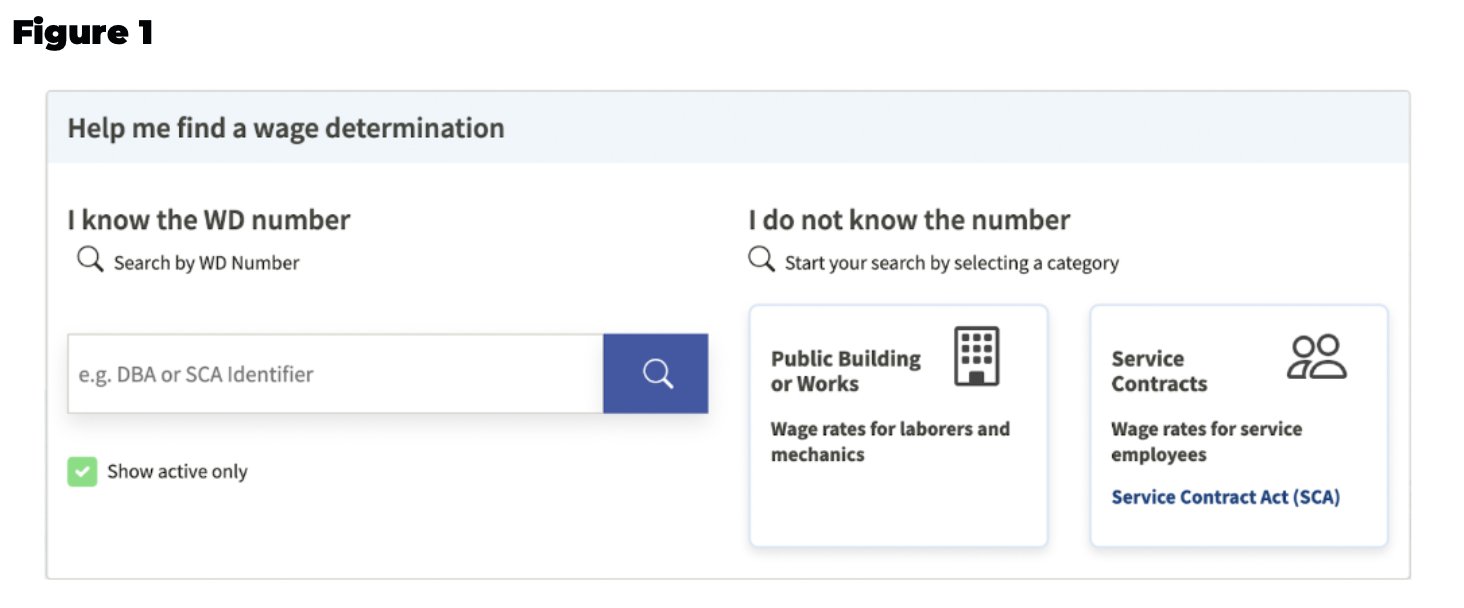Screen dimensions: 1464x608
Task: Select the Service Contracts card title
Action: pyautogui.click(x=1159, y=371)
